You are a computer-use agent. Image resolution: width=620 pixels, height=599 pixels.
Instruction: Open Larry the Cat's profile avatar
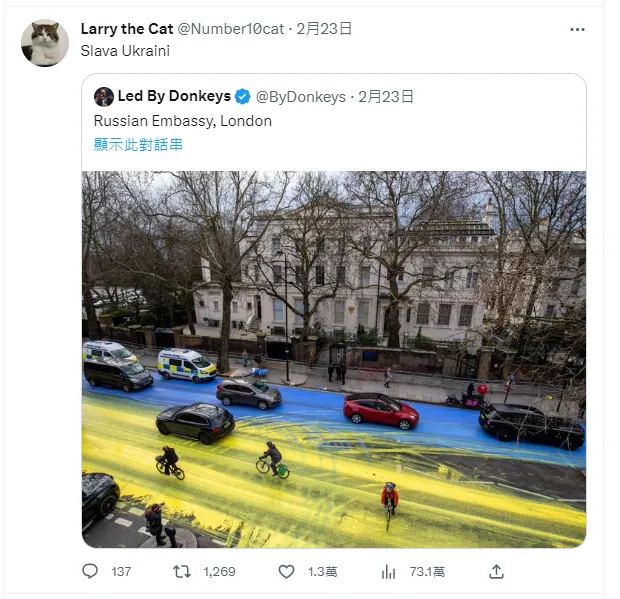point(45,43)
